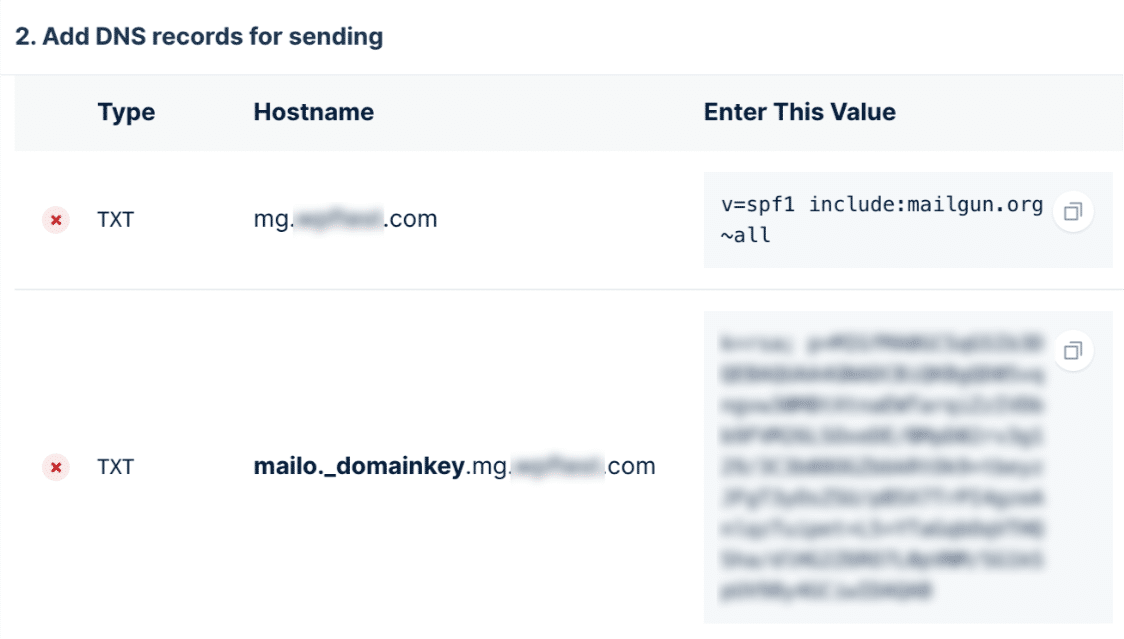The width and height of the screenshot is (1124, 639).
Task: Click include:mailgun.org in the SPF value
Action: click(925, 205)
